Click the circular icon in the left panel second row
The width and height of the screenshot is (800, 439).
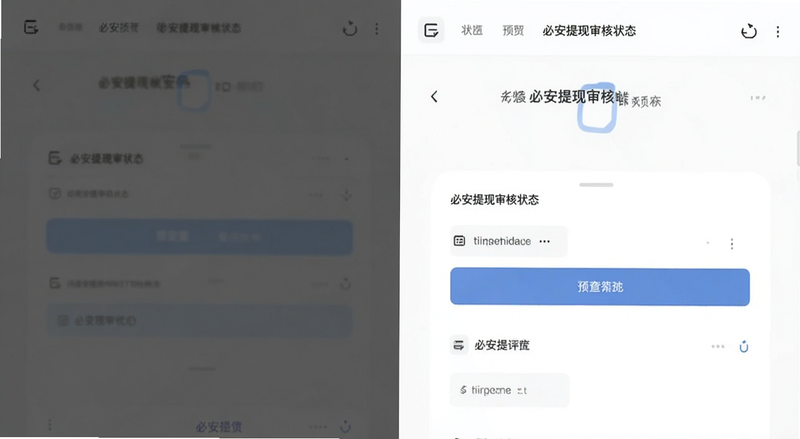(x=55, y=193)
